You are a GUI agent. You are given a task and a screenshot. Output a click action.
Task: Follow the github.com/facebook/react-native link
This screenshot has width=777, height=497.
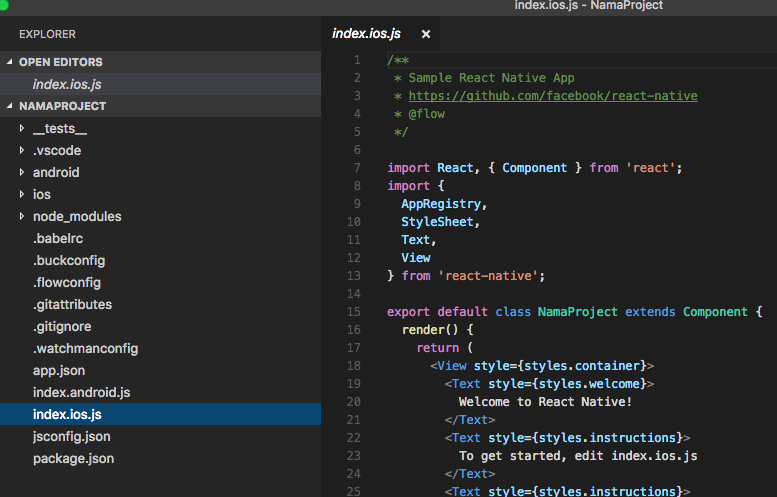(x=553, y=96)
